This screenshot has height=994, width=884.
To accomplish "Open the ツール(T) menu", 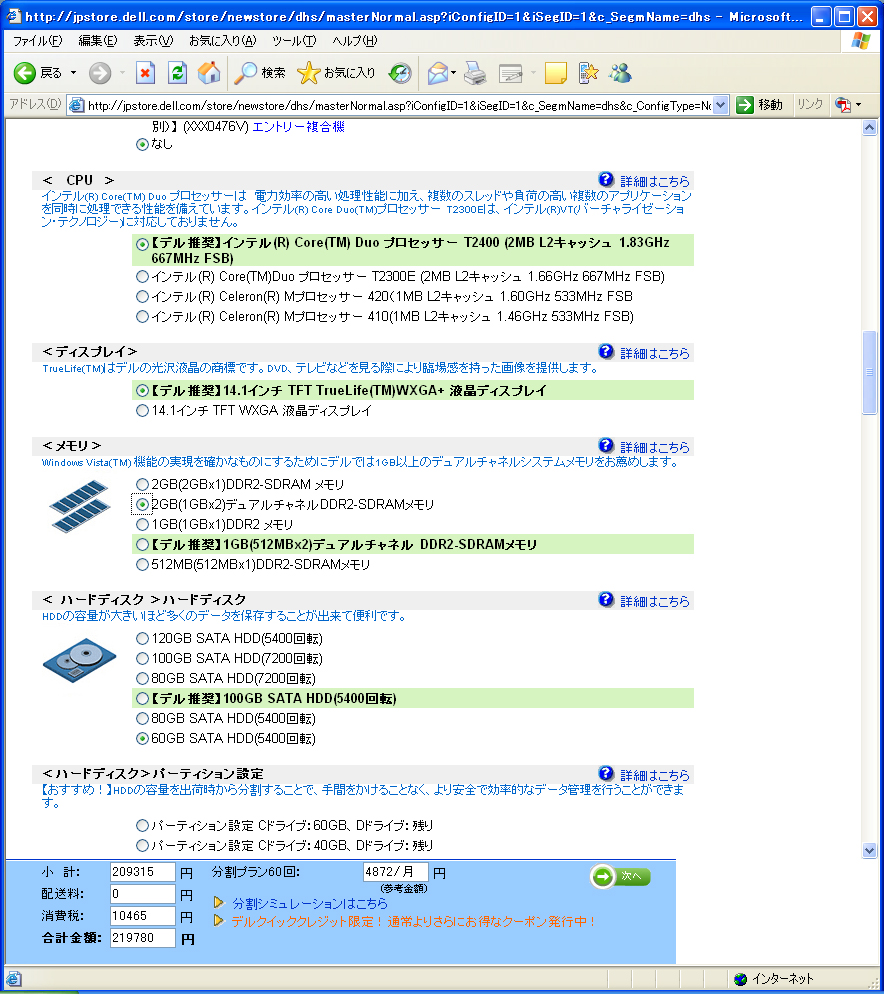I will click(294, 41).
